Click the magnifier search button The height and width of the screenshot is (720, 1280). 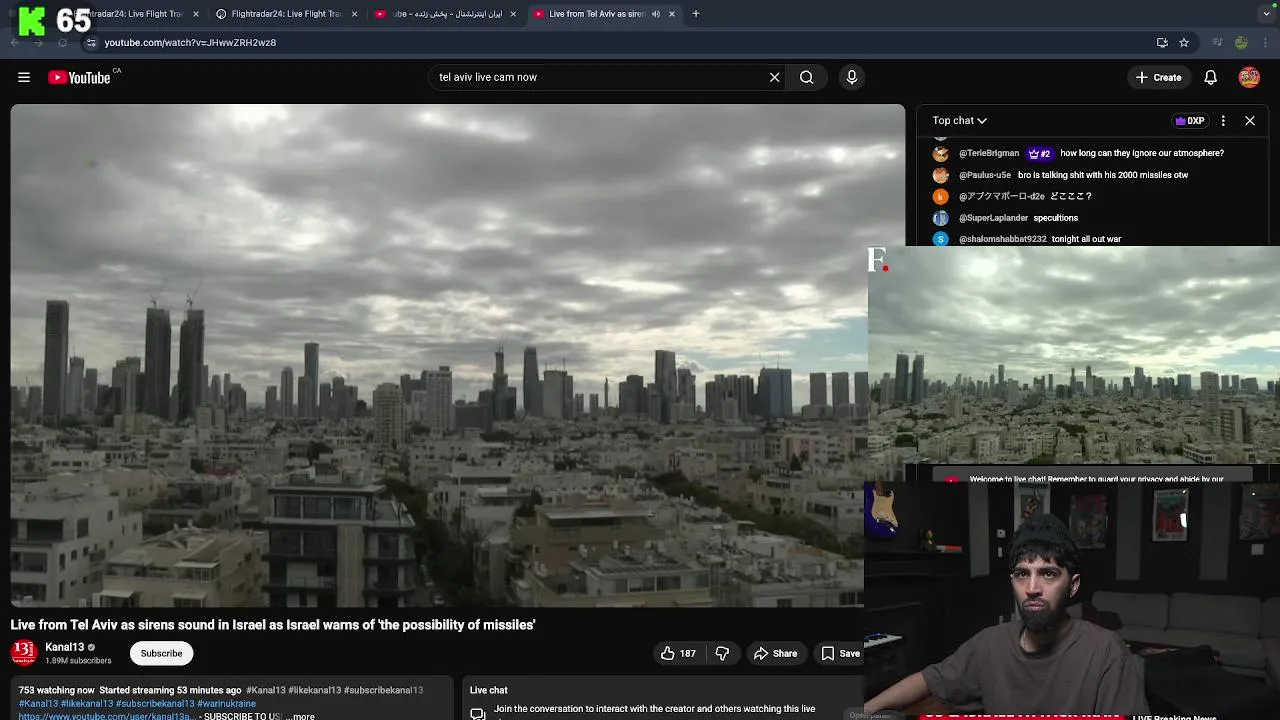click(x=806, y=77)
